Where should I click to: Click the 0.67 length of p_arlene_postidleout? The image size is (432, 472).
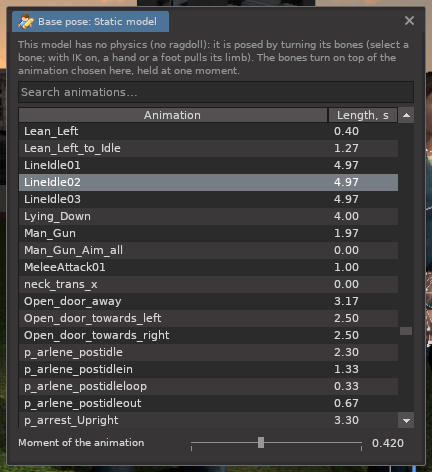tap(346, 403)
